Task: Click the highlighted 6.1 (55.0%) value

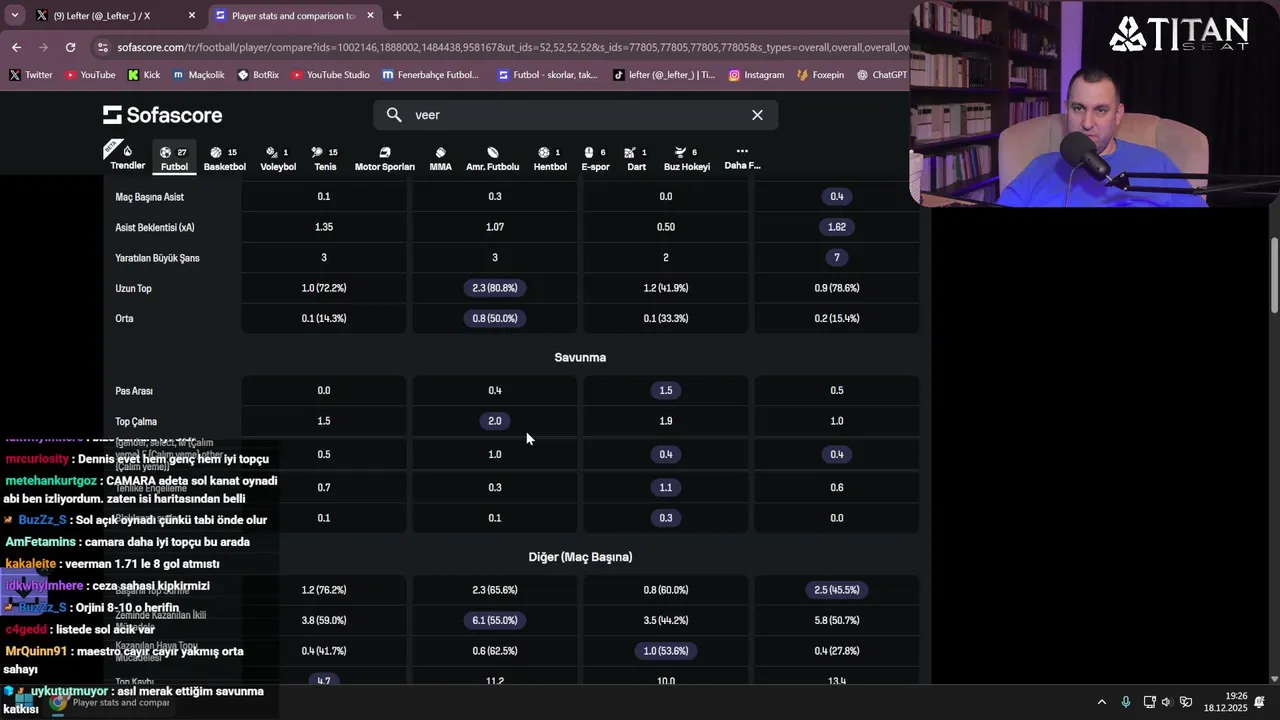Action: (x=495, y=620)
